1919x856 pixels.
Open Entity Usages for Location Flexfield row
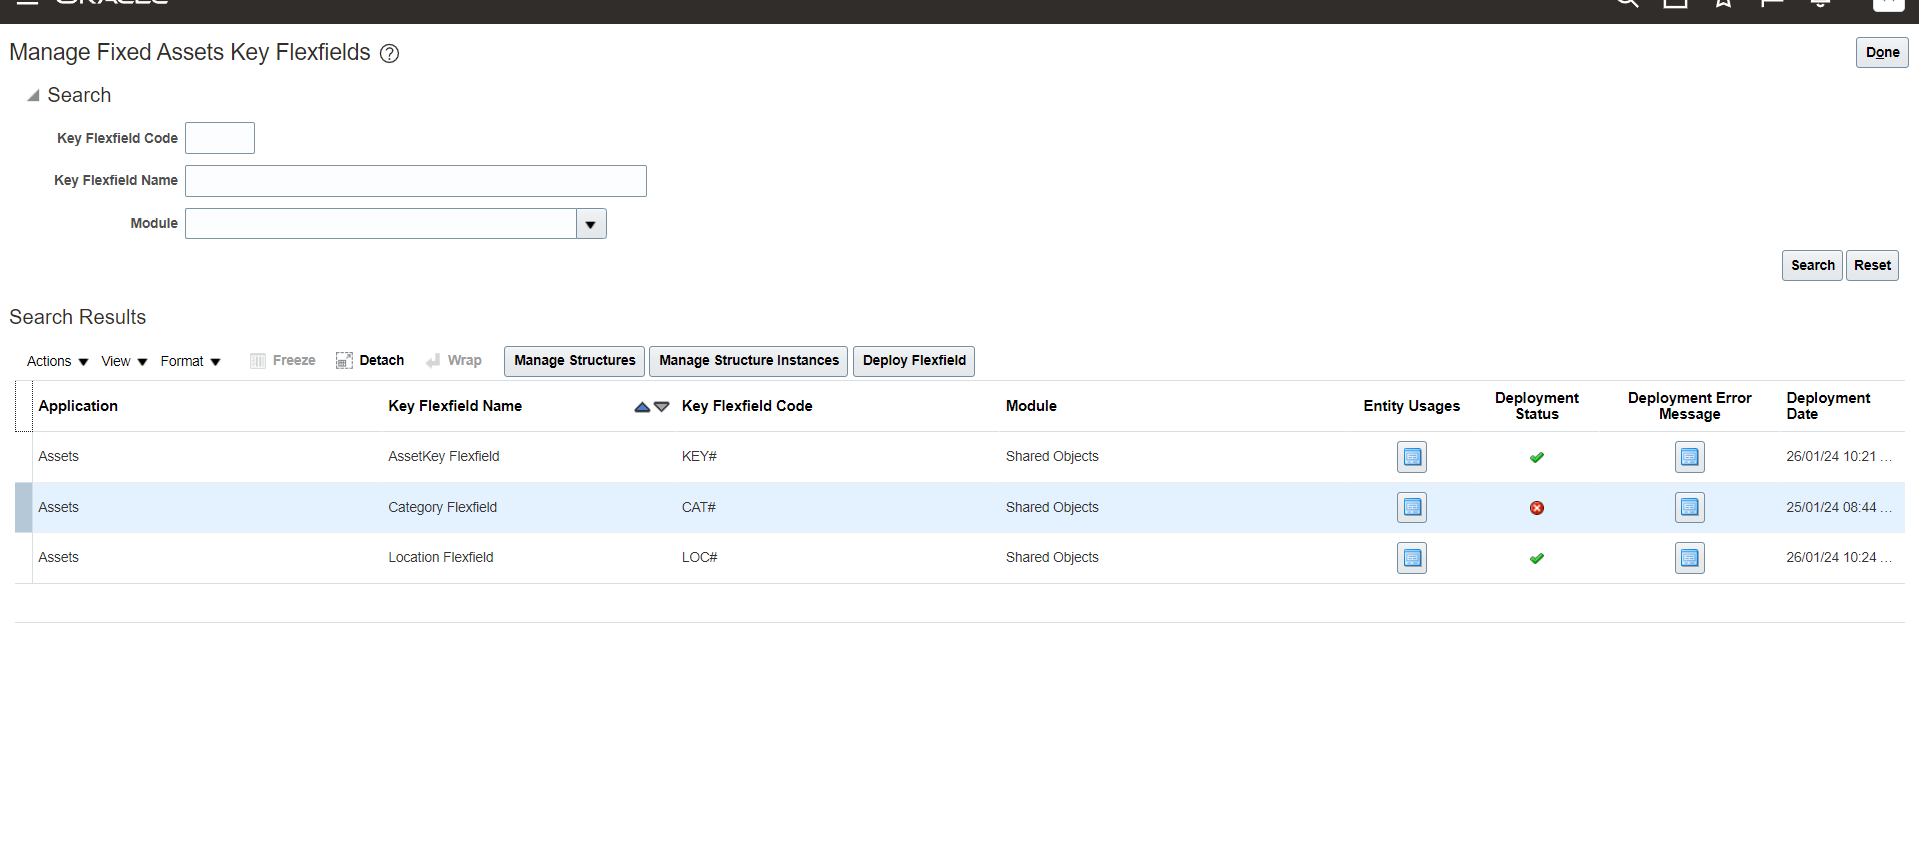click(1411, 558)
